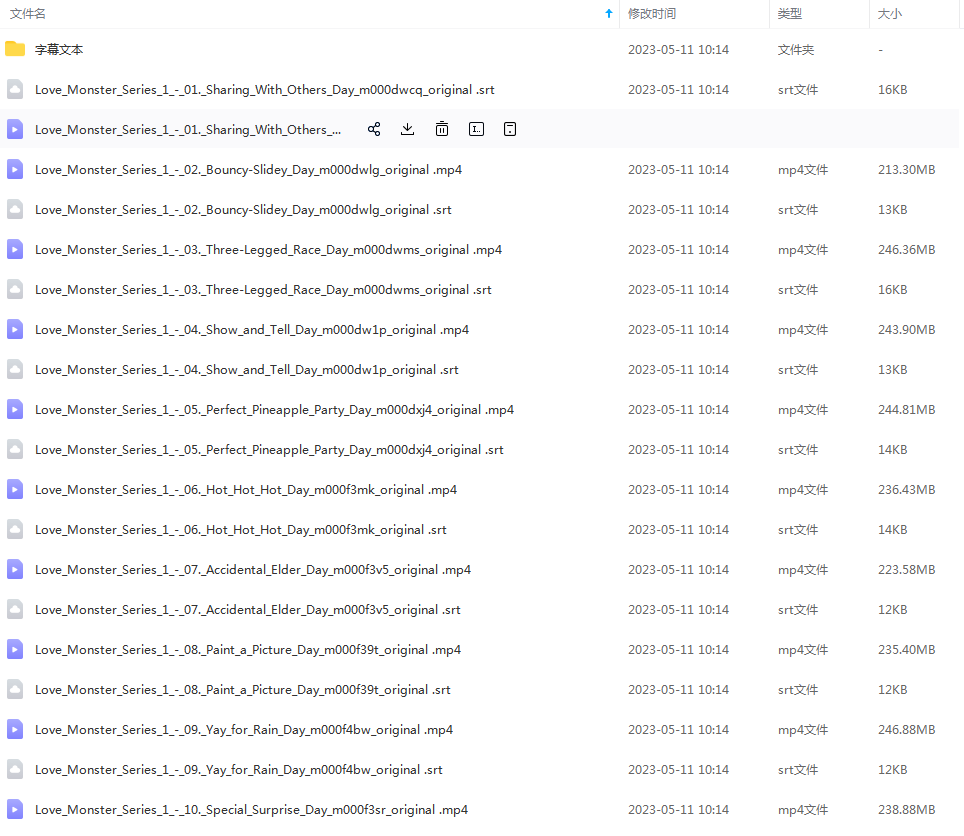This screenshot has width=964, height=836.
Task: Open the file name 09._Yay_for_Rain_Day_m000f4bw_original .srt
Action: click(239, 770)
